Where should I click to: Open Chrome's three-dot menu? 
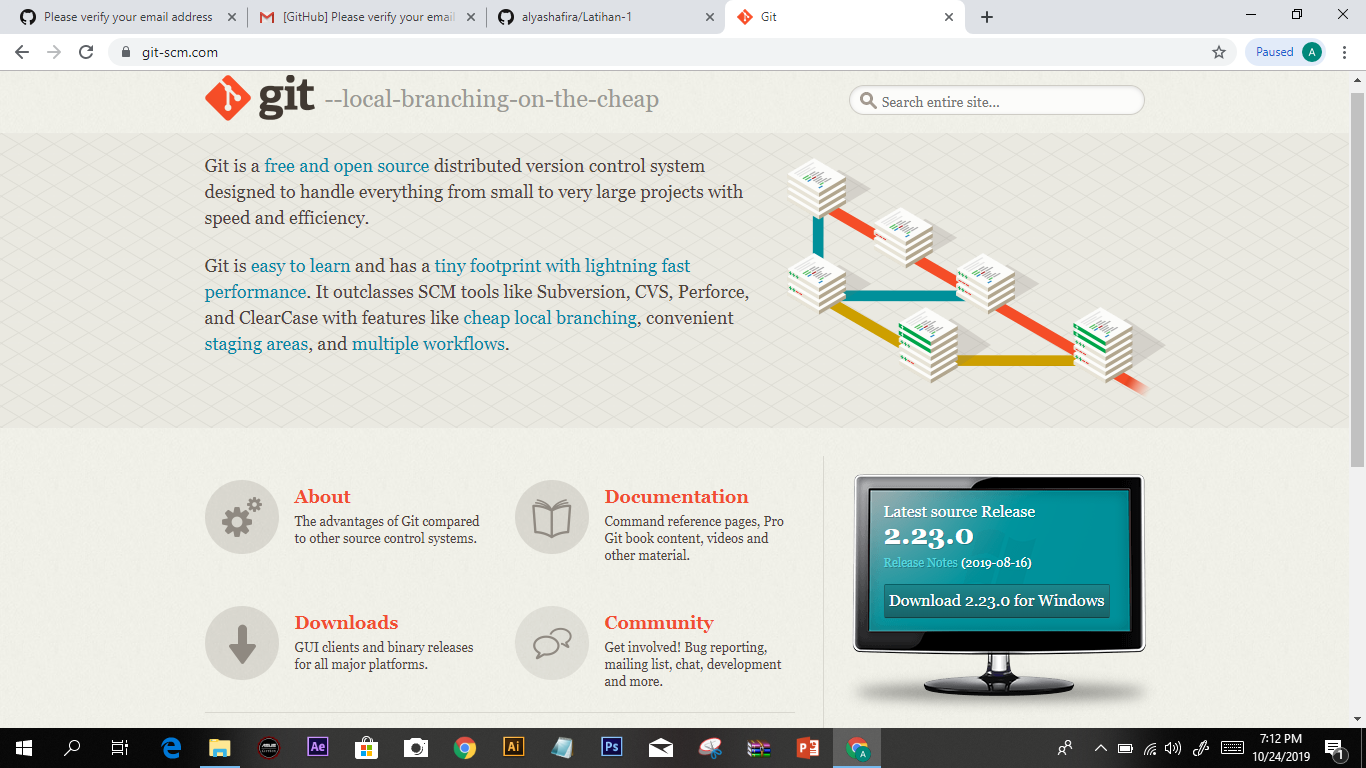point(1345,51)
